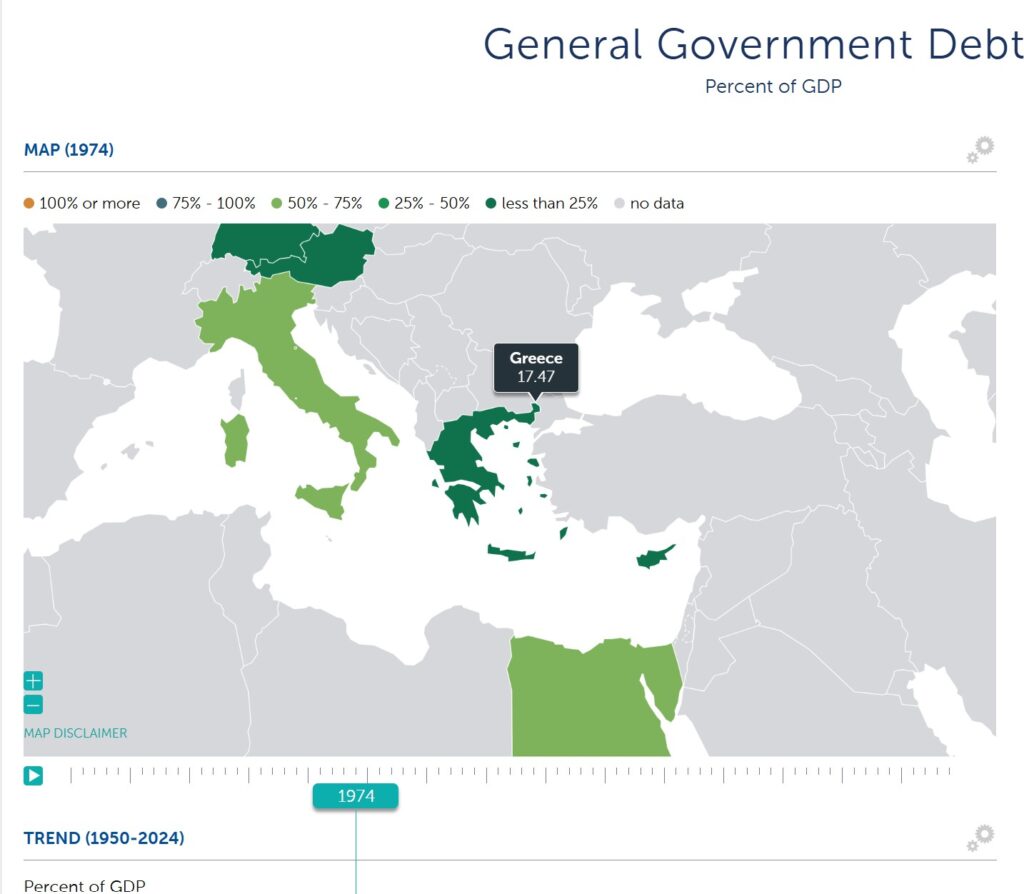The height and width of the screenshot is (894, 1024).
Task: Toggle the 'less than 25%' legend item
Action: pyautogui.click(x=541, y=203)
